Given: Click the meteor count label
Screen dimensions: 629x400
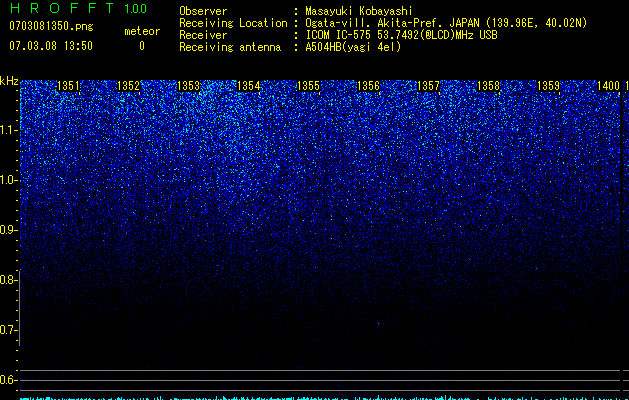Looking at the screenshot, I should 142,31.
